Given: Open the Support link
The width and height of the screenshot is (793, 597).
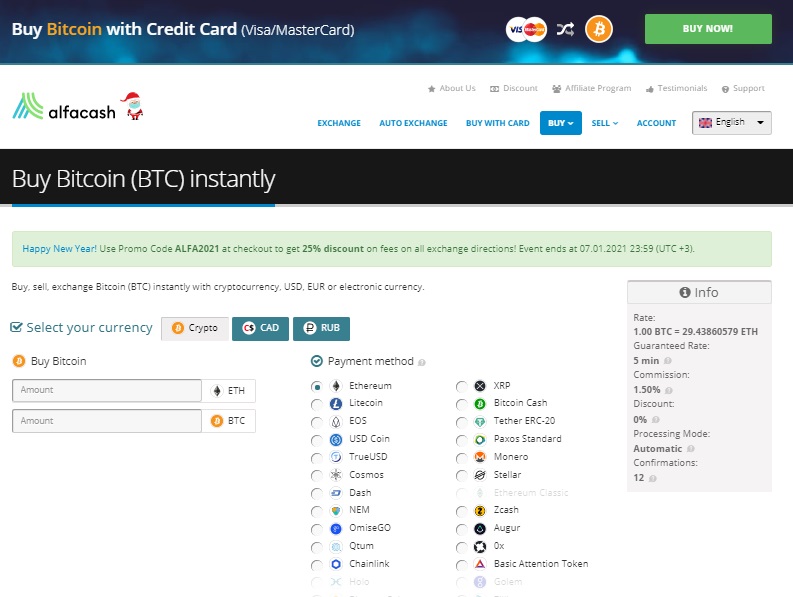Looking at the screenshot, I should click(743, 89).
